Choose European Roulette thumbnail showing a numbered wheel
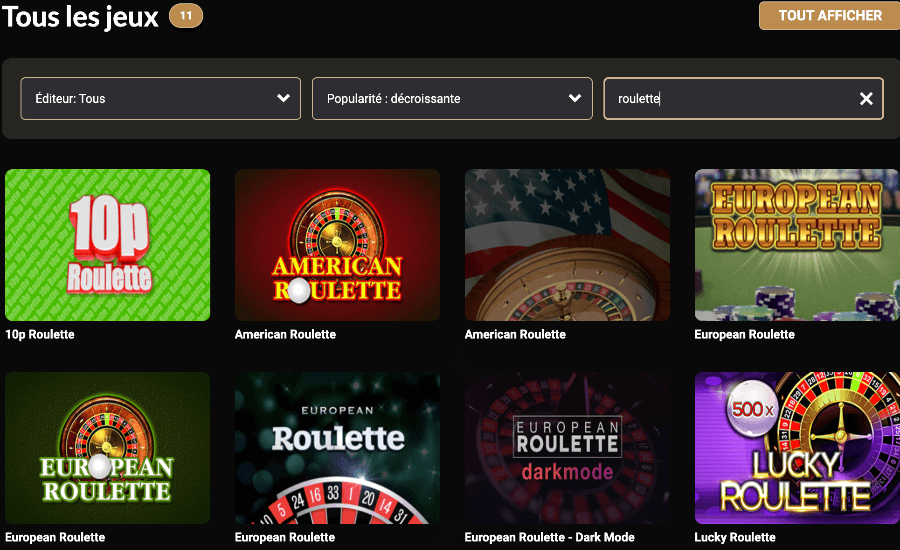The image size is (900, 550). tap(338, 448)
